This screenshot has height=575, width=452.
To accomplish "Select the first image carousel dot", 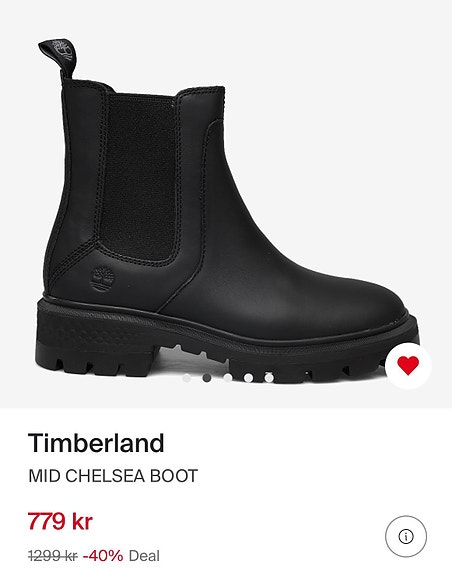I will click(x=187, y=378).
